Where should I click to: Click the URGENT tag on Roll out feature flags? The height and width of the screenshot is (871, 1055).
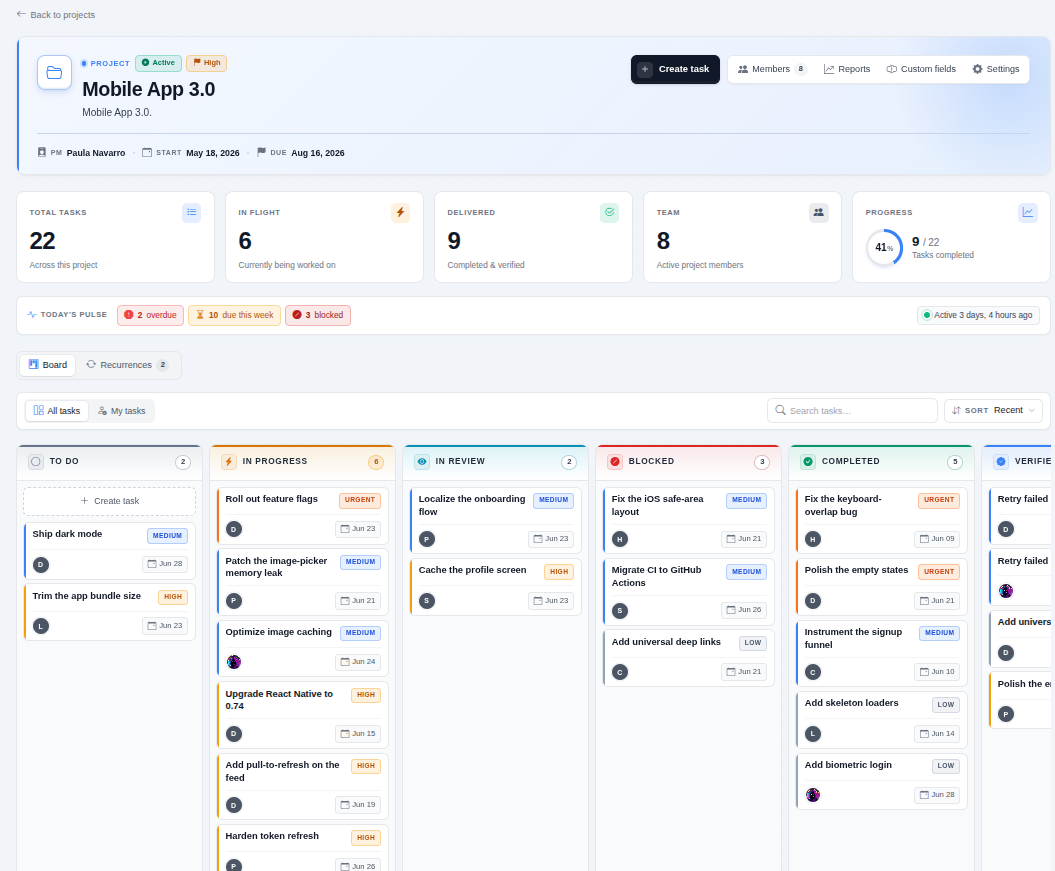click(x=360, y=500)
